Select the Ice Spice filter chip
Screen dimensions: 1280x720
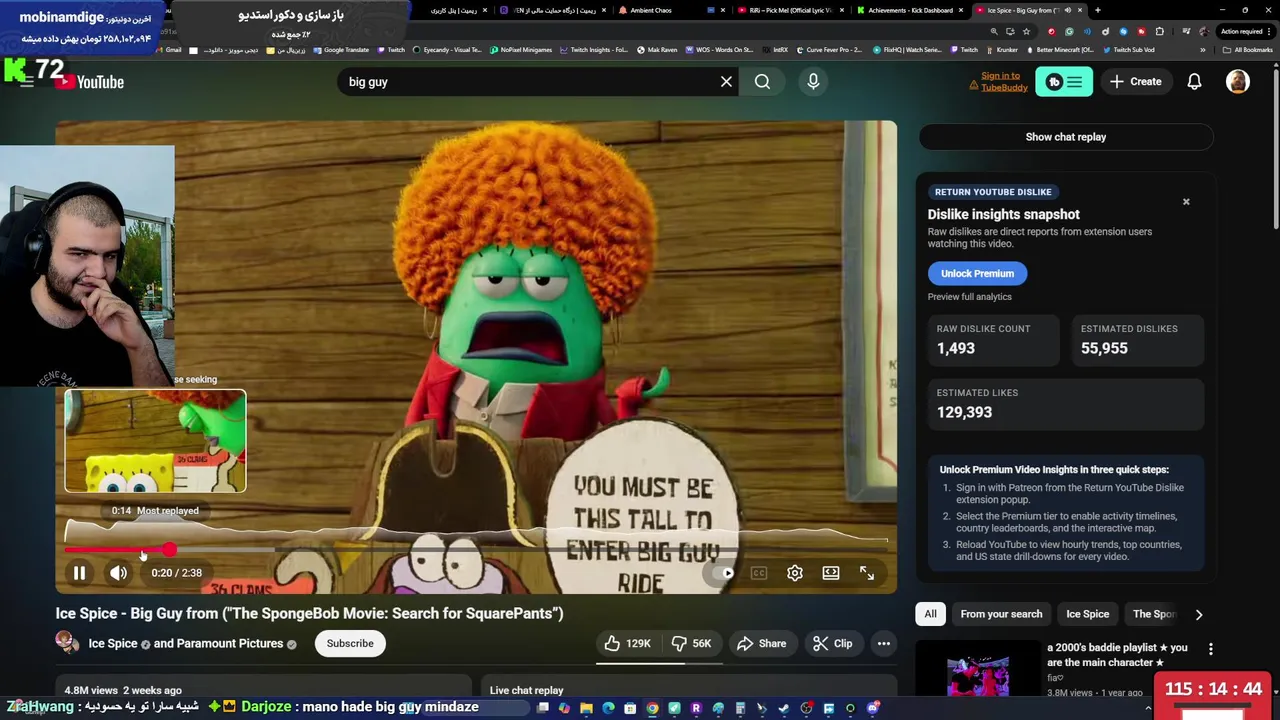pos(1087,614)
